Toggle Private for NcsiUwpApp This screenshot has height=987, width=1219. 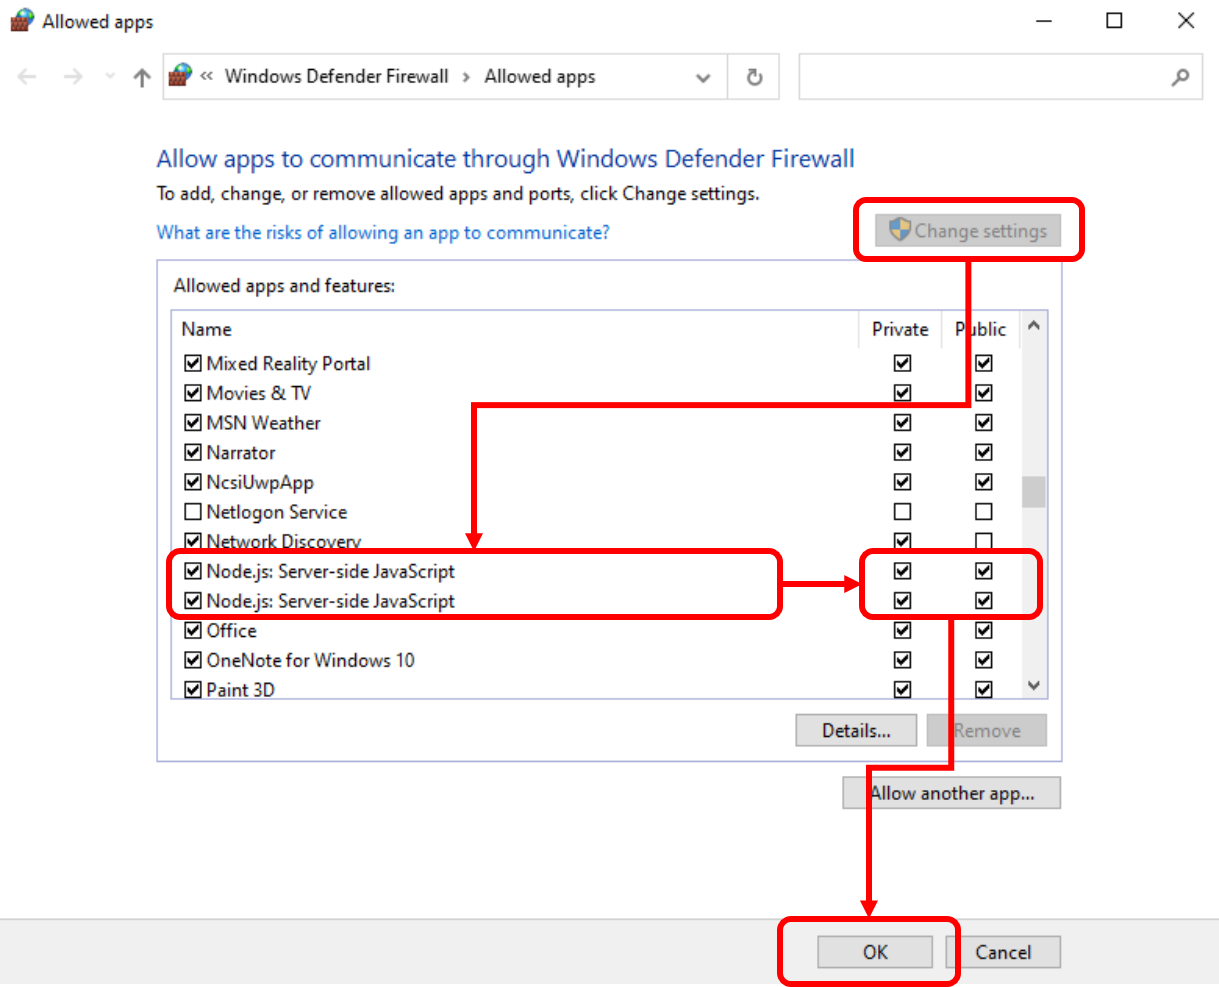coord(903,482)
